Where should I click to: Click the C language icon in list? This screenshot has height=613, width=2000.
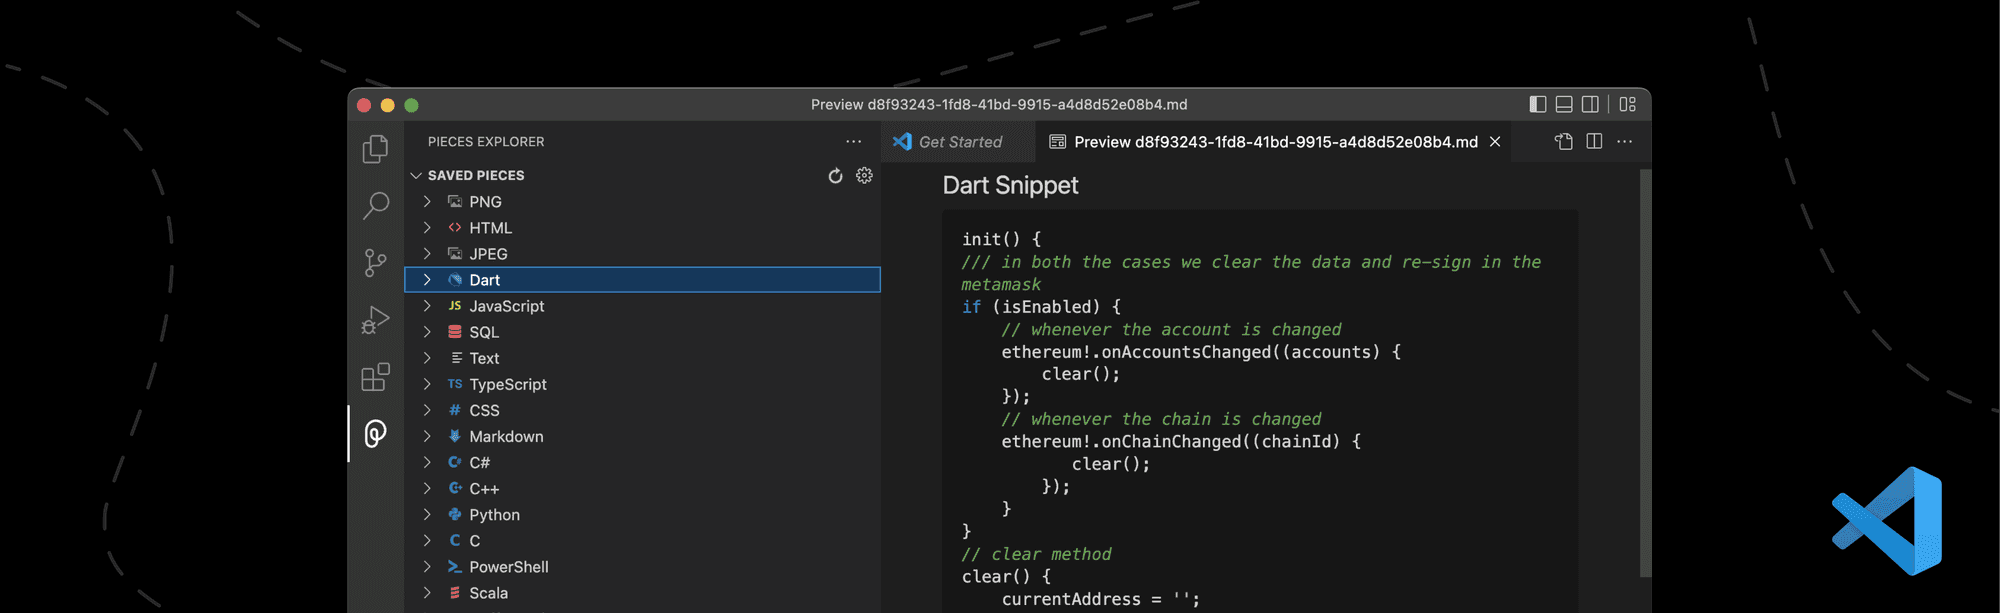[x=455, y=541]
